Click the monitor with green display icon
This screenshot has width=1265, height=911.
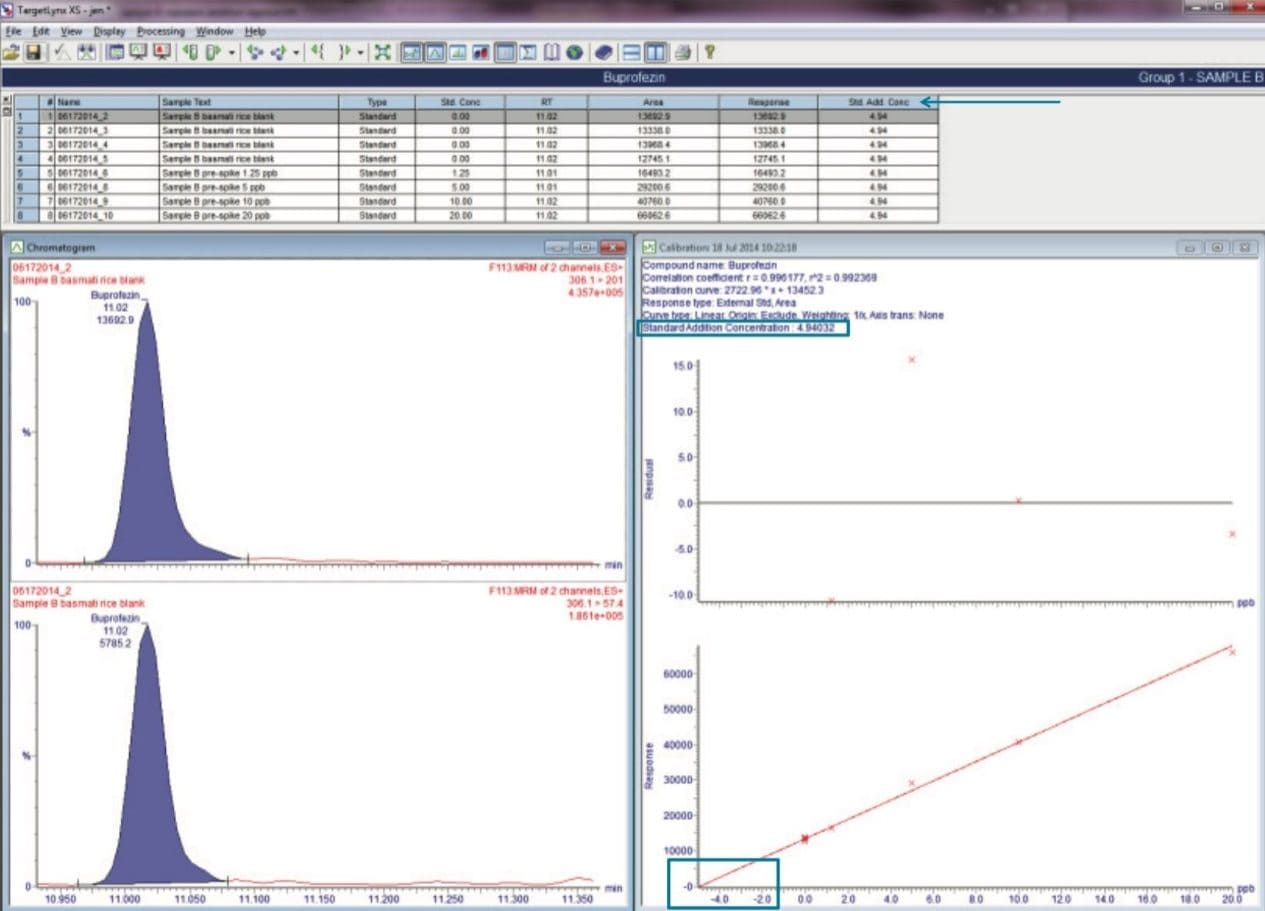point(137,52)
